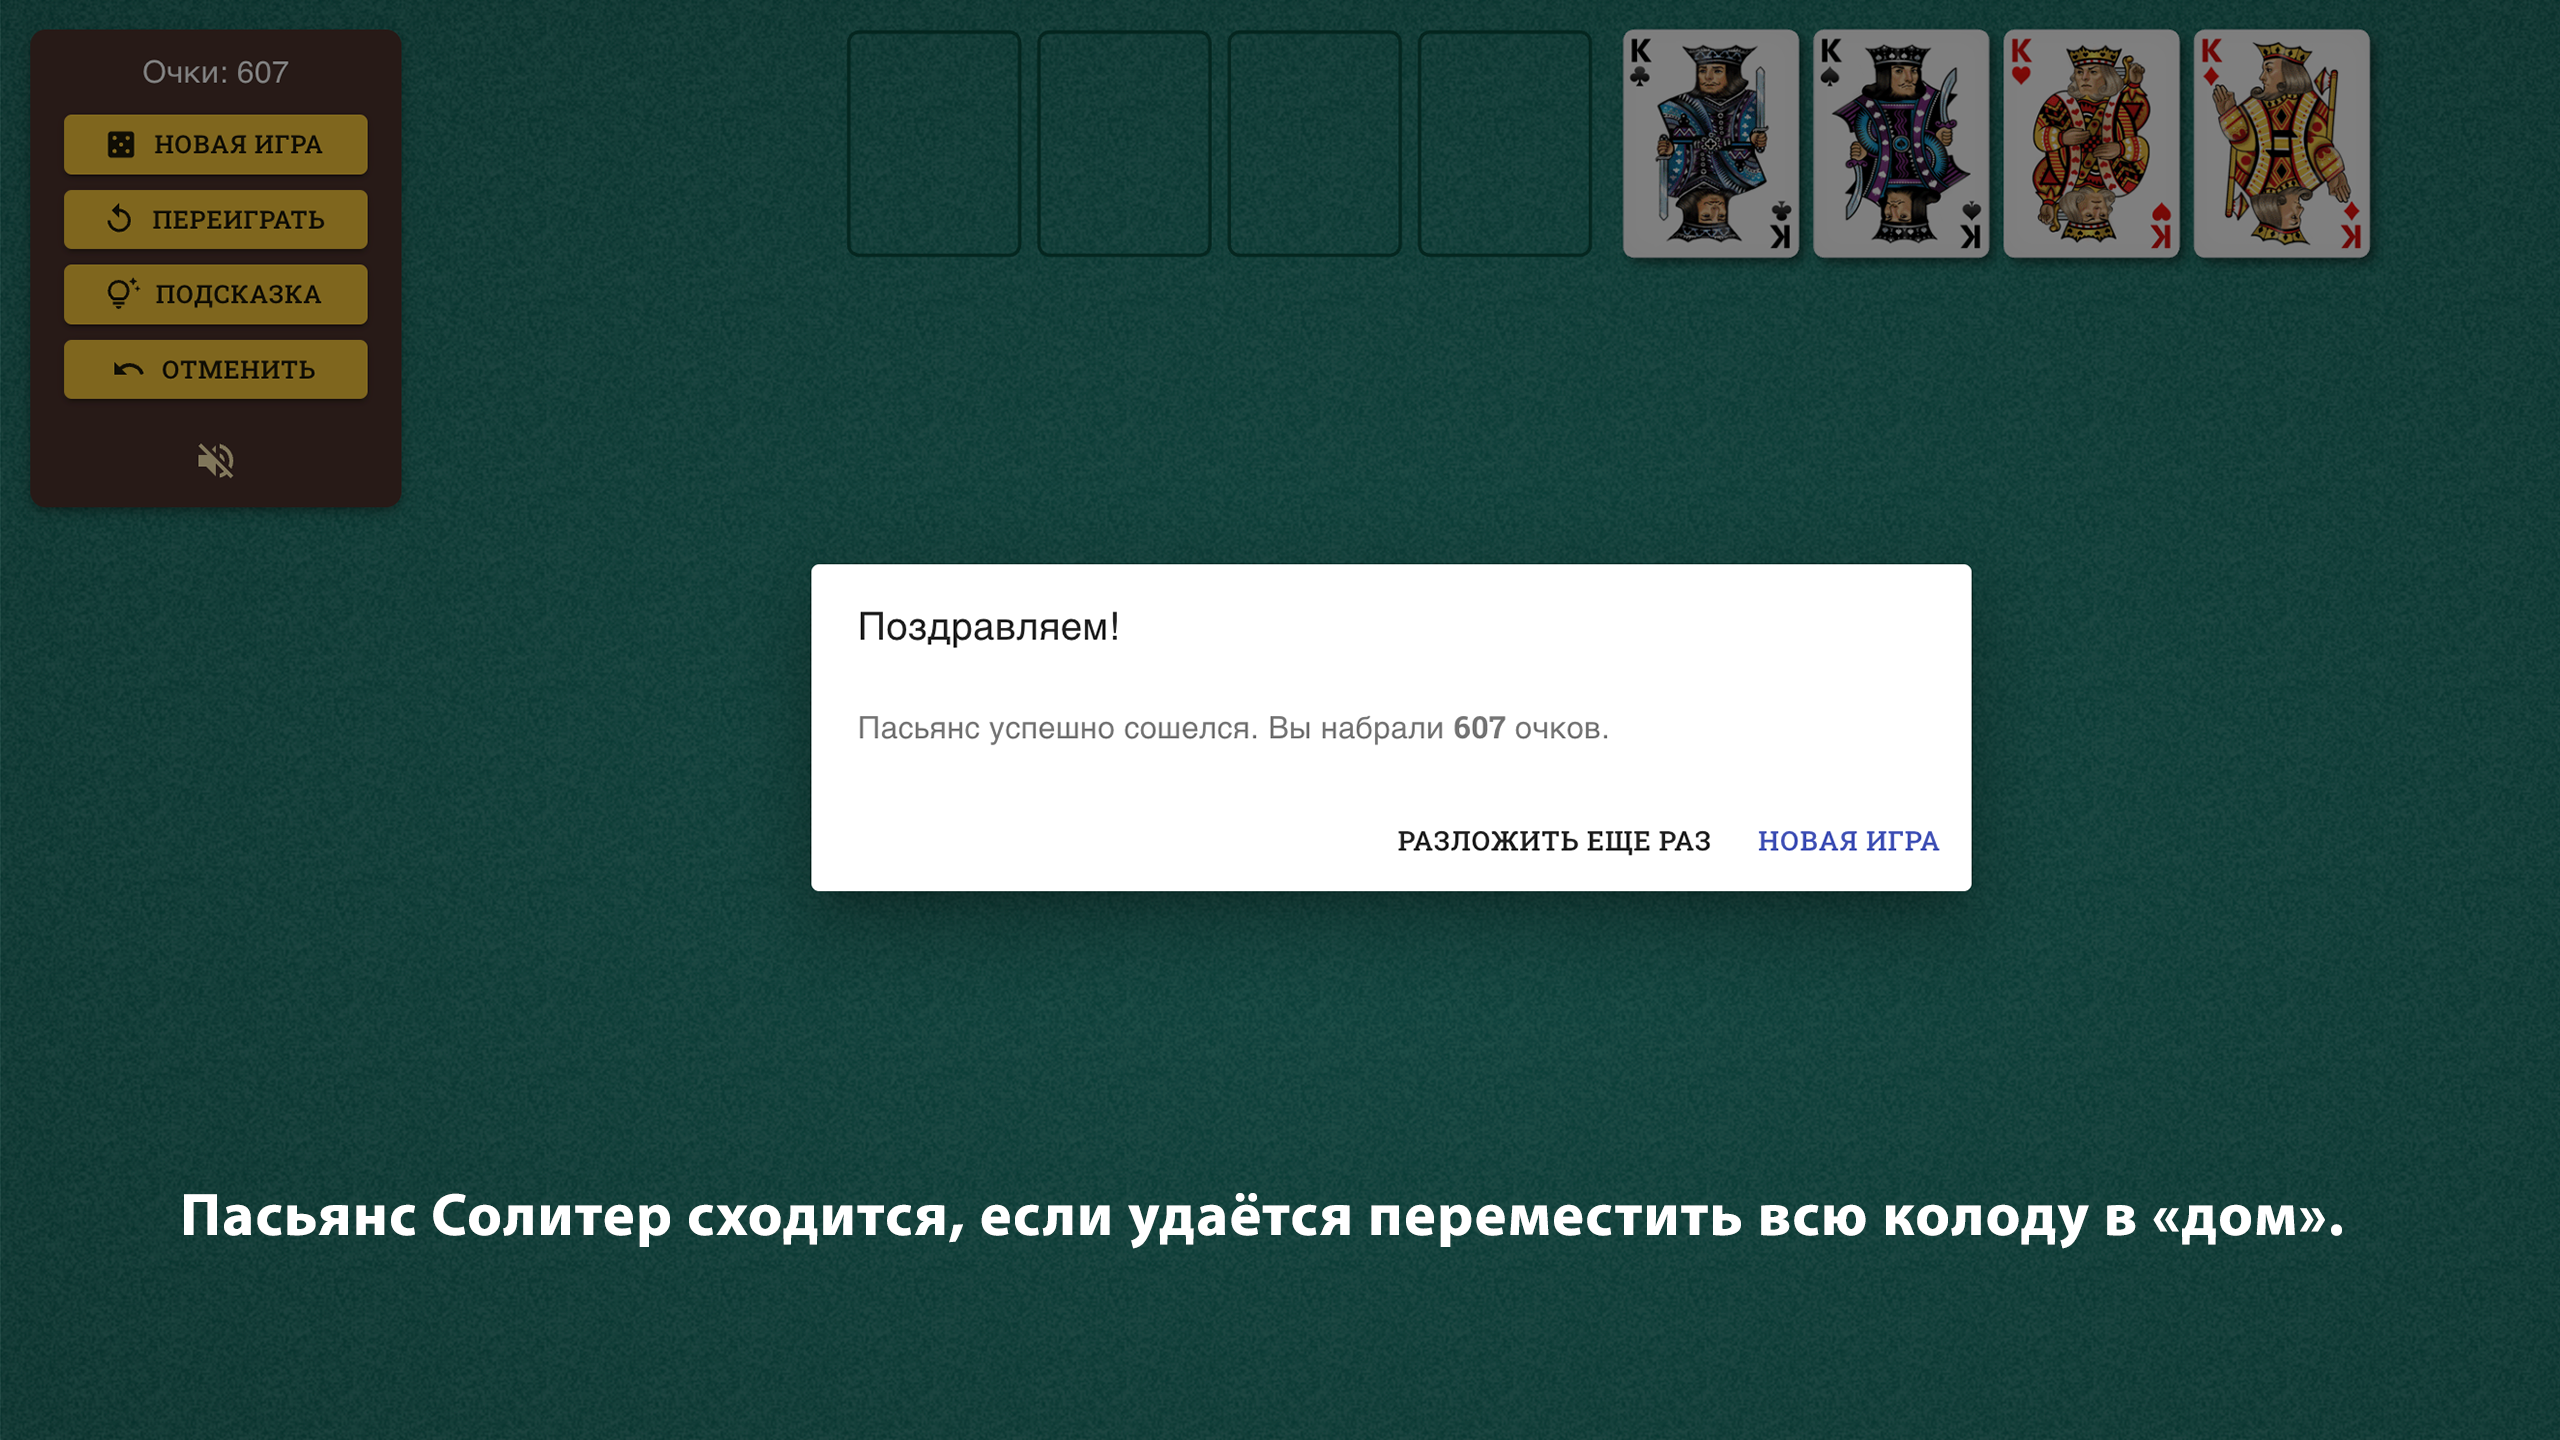
Task: Click the Поздравляем dialog title
Action: (x=988, y=628)
